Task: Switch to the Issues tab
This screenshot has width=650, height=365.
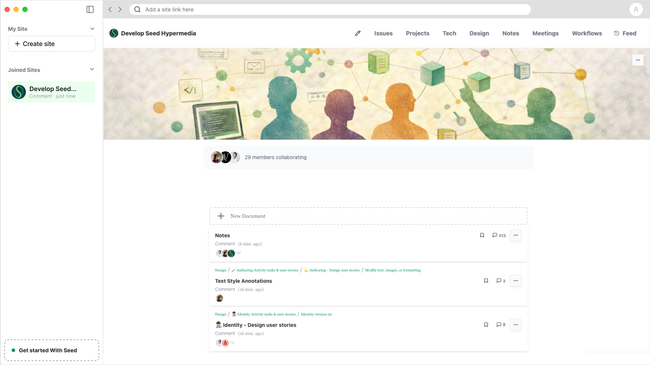Action: [x=383, y=33]
